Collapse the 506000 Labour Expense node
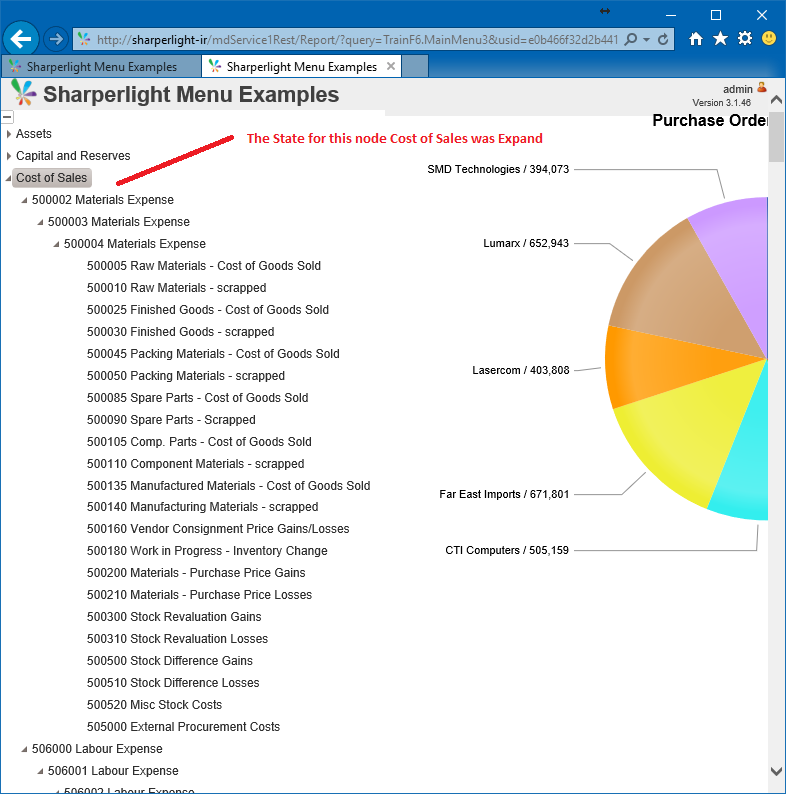The height and width of the screenshot is (794, 786). coord(24,749)
